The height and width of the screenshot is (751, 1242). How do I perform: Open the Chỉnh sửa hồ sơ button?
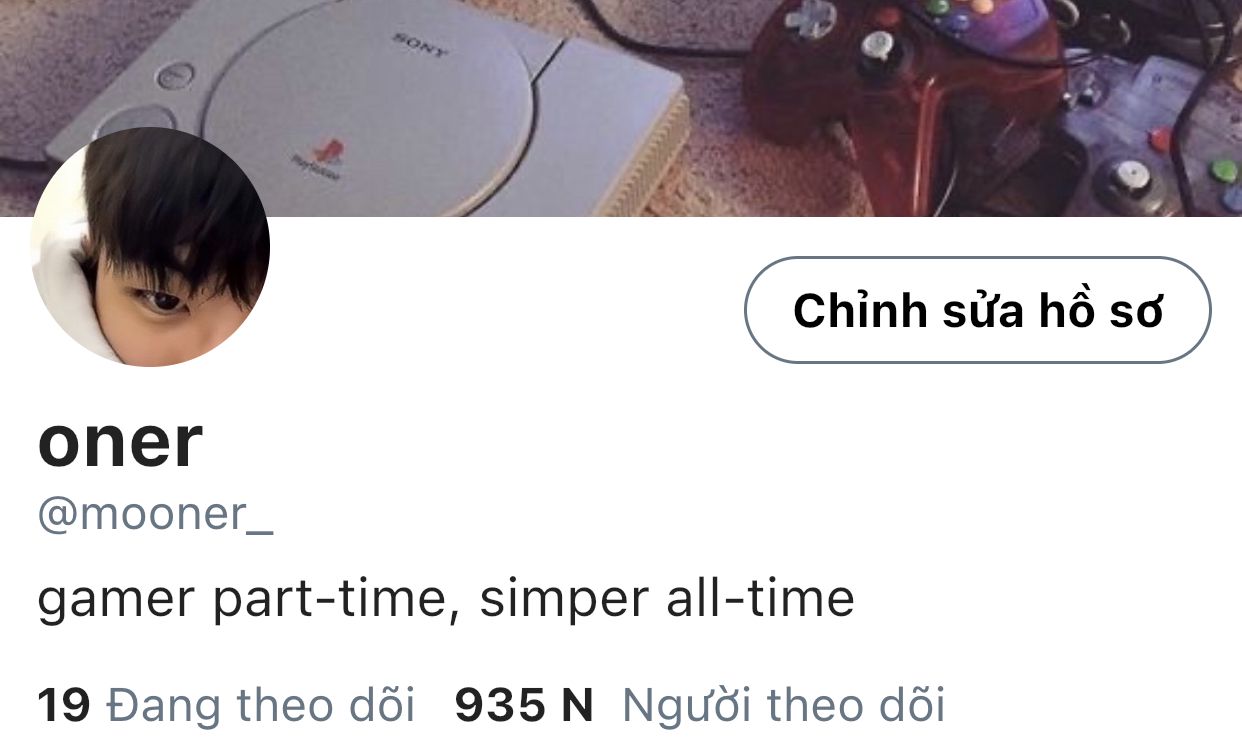pos(977,310)
